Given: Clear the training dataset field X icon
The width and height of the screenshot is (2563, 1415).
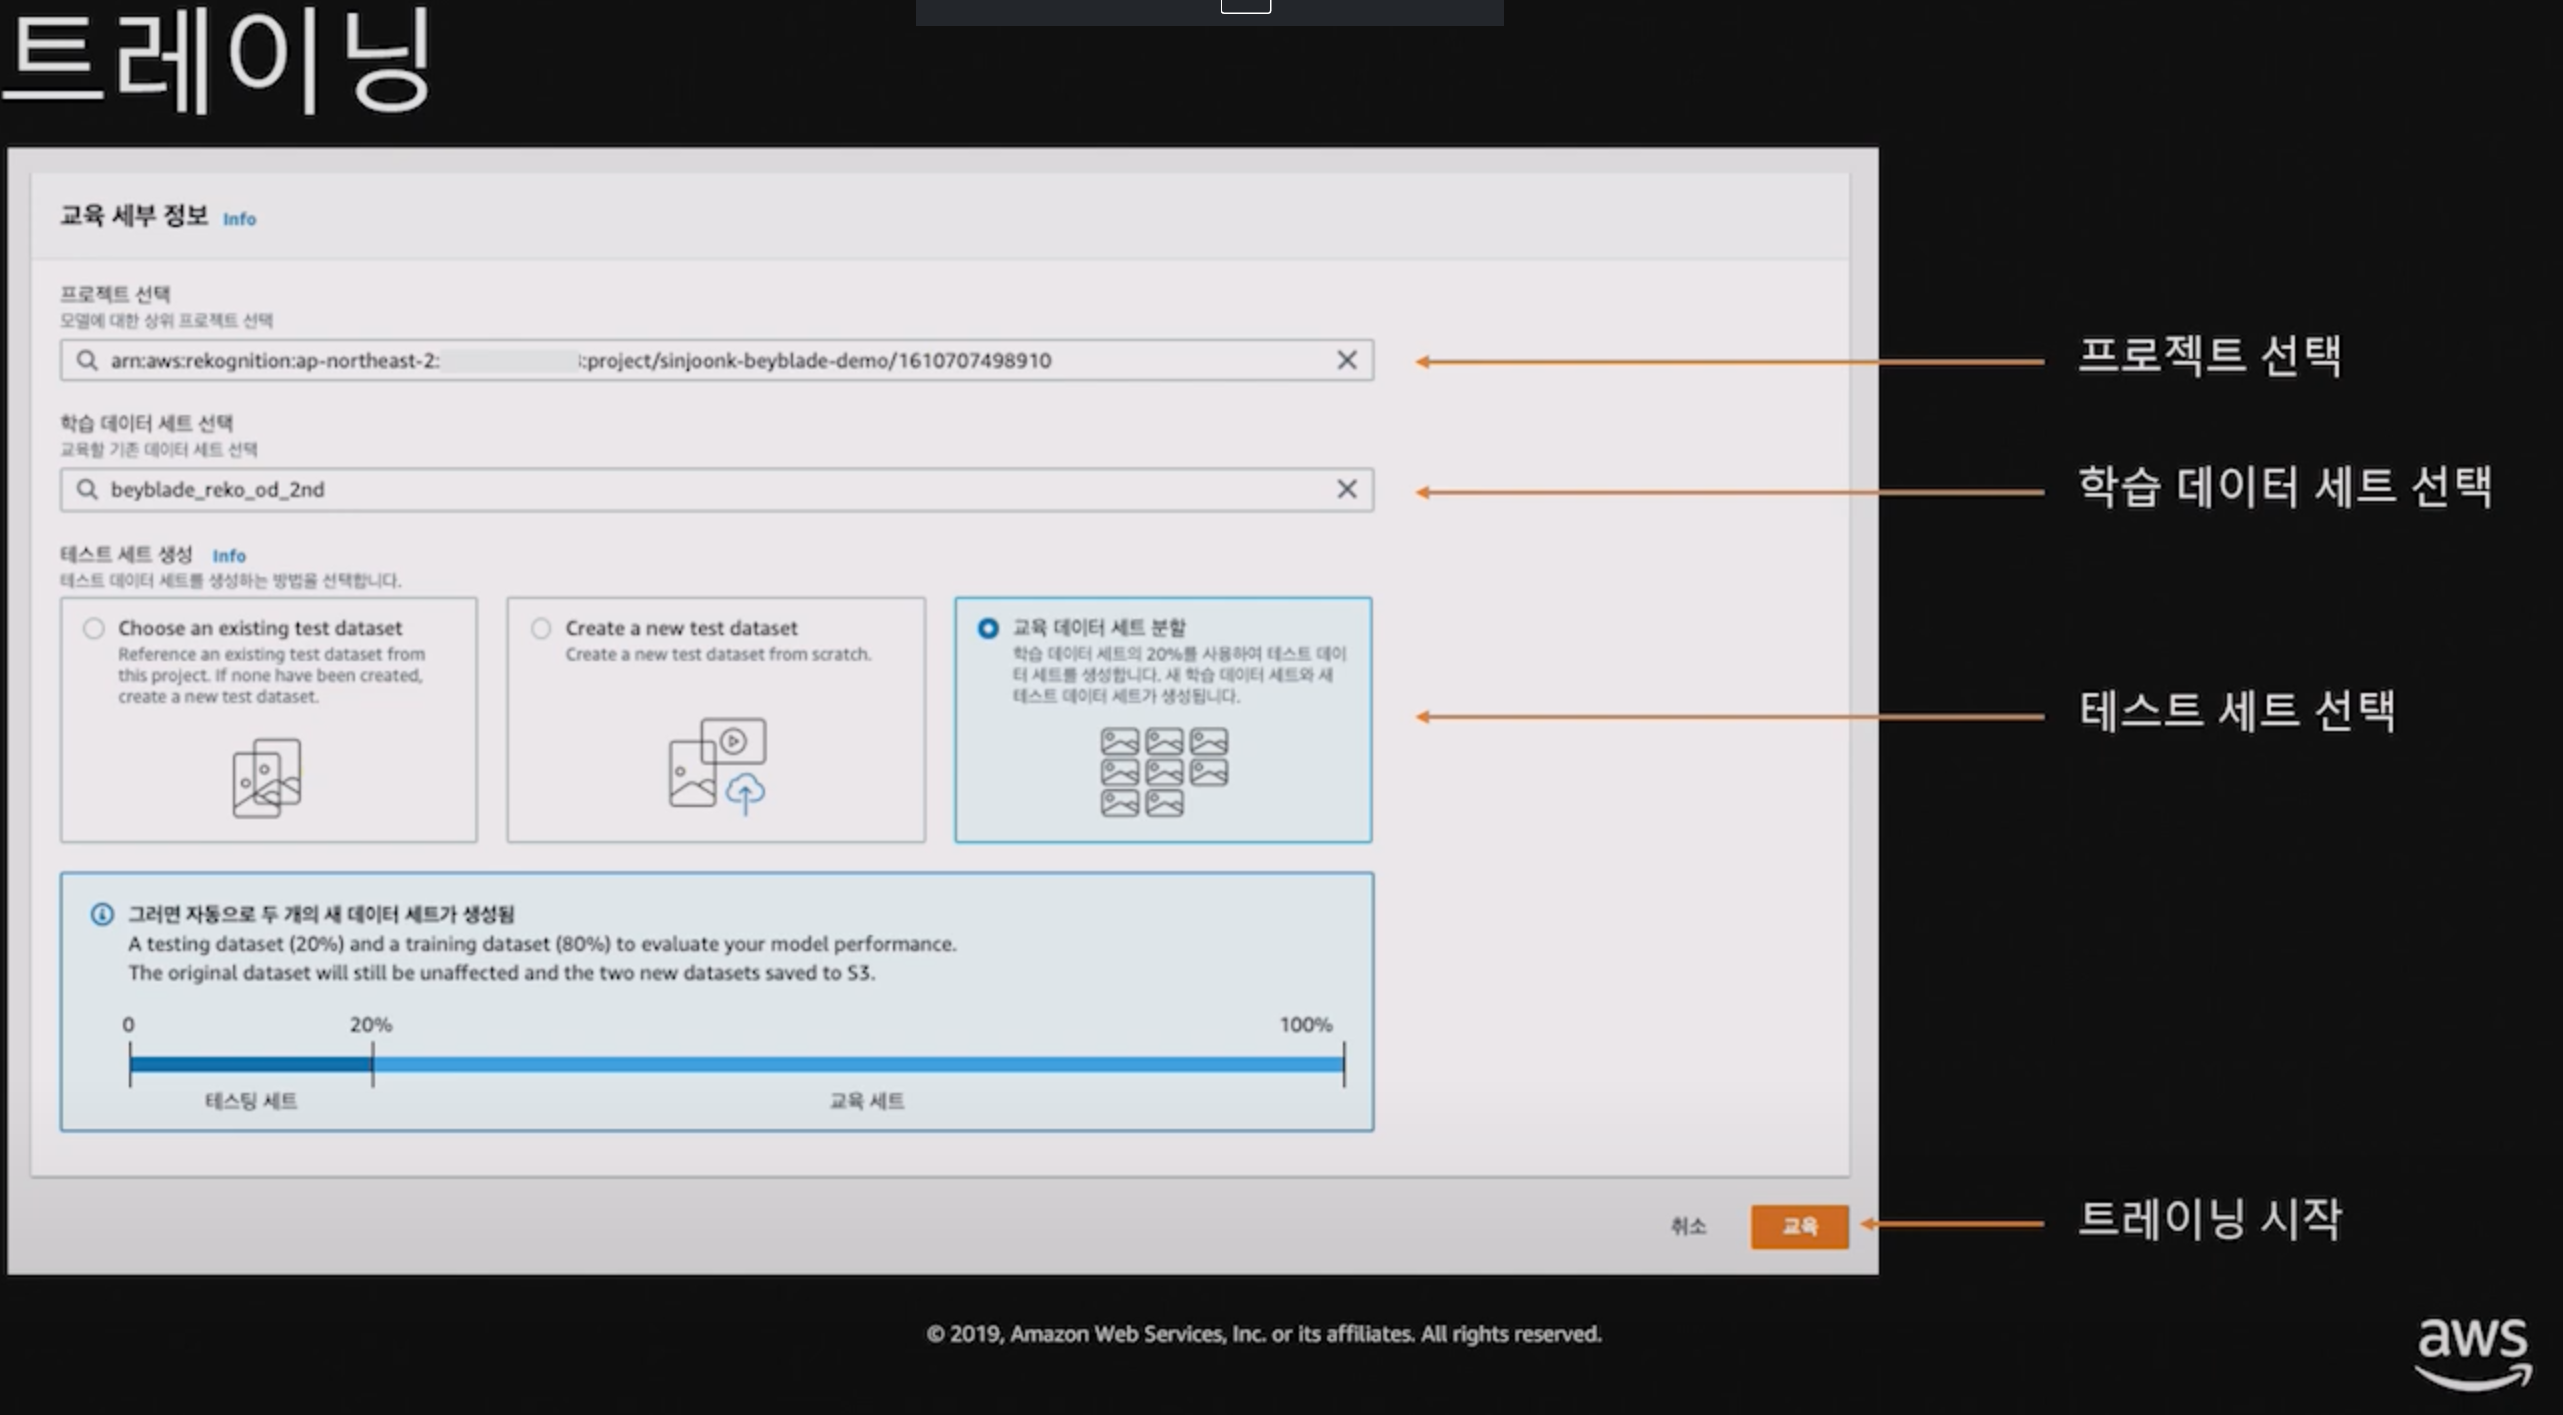Looking at the screenshot, I should (1346, 489).
